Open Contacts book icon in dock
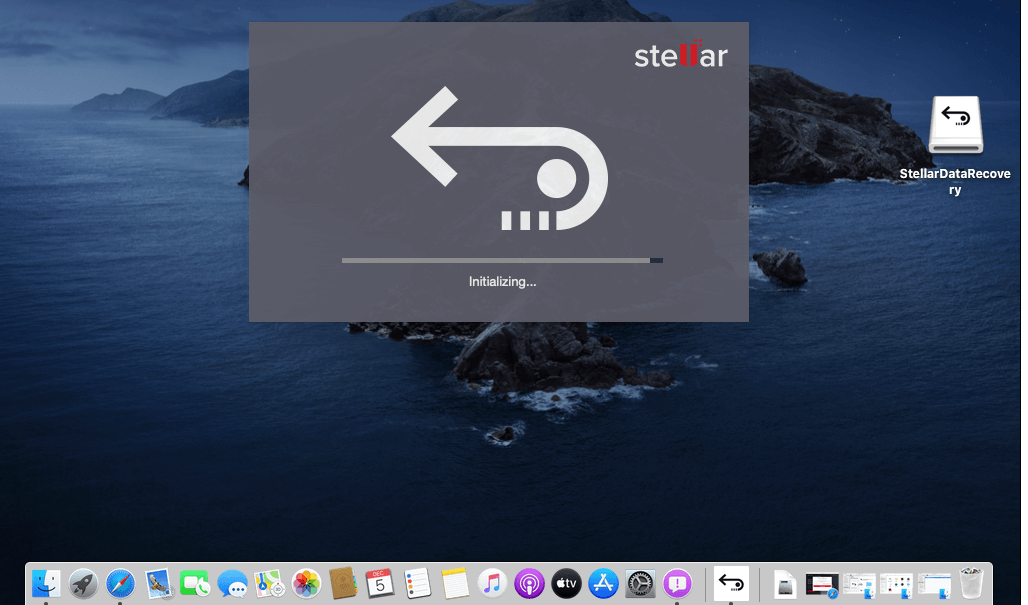This screenshot has width=1028, height=605. [344, 583]
